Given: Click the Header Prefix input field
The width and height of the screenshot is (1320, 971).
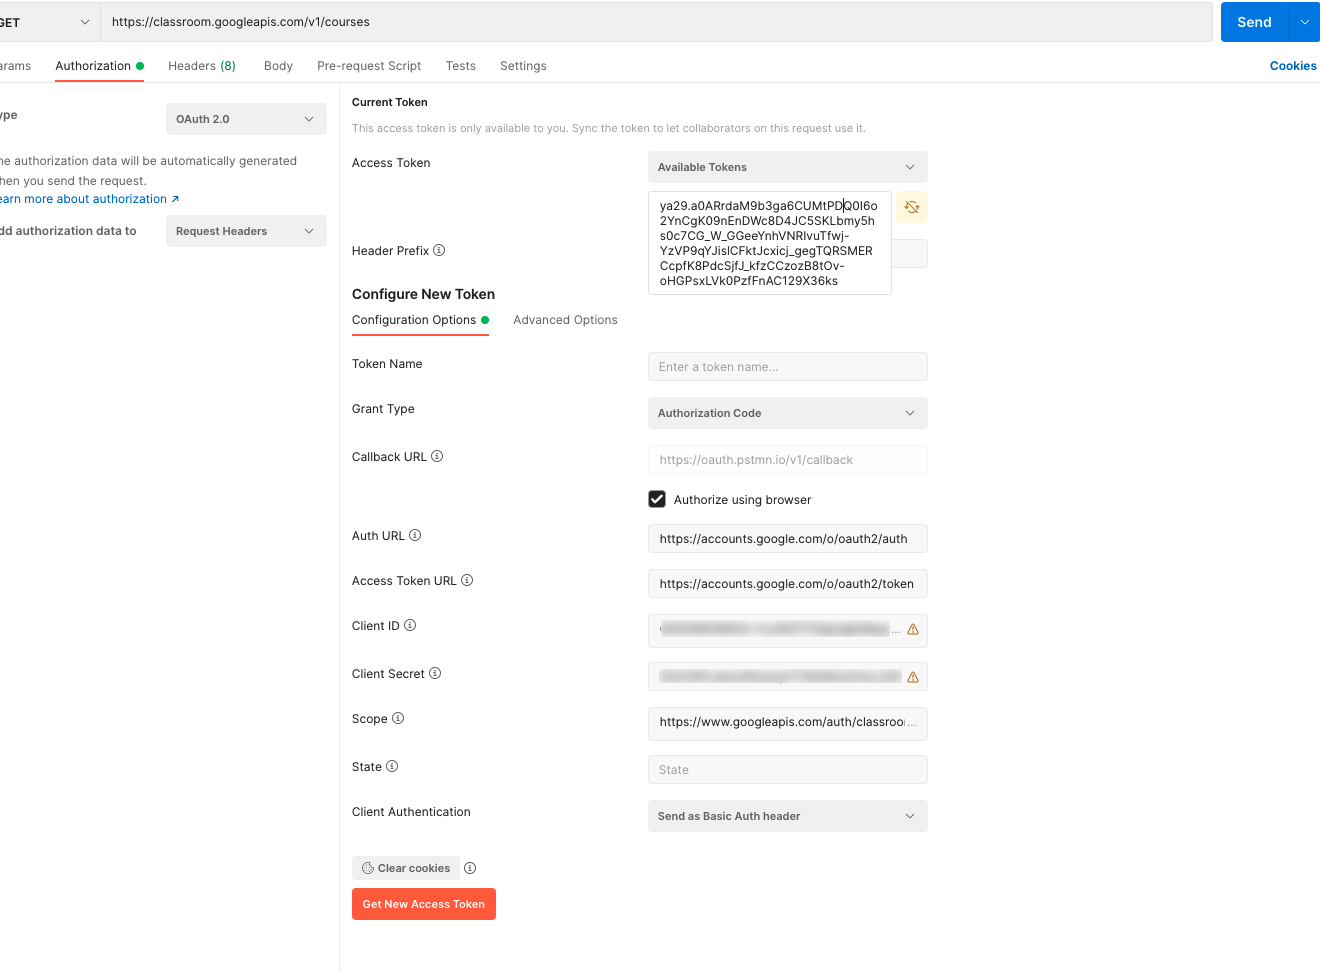Looking at the screenshot, I should point(910,253).
